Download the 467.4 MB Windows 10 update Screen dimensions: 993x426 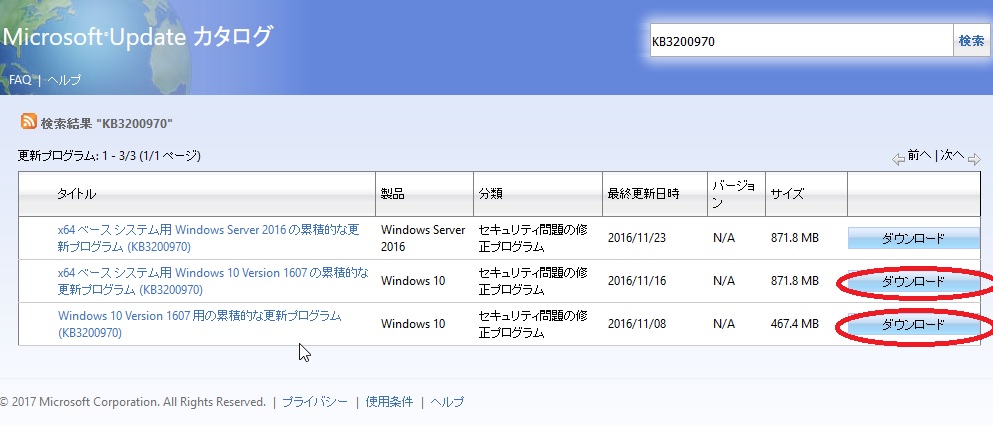(913, 325)
